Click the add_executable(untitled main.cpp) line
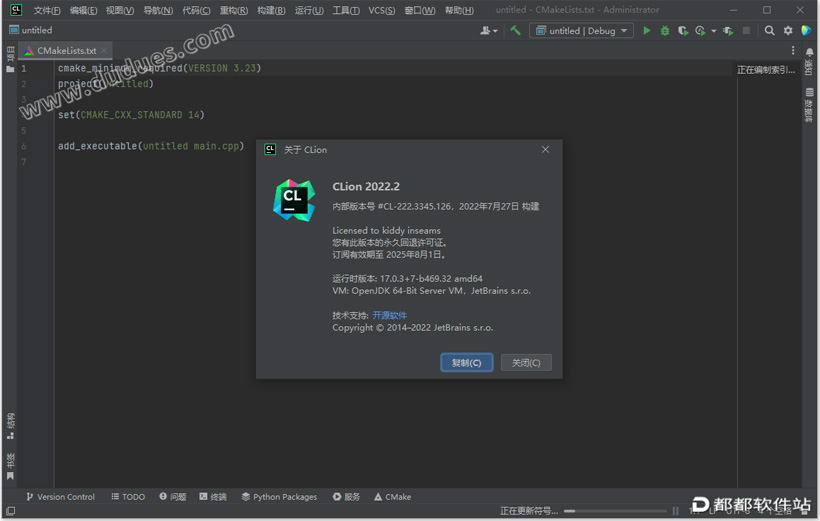Screen dimensions: 820x521 (x=151, y=146)
